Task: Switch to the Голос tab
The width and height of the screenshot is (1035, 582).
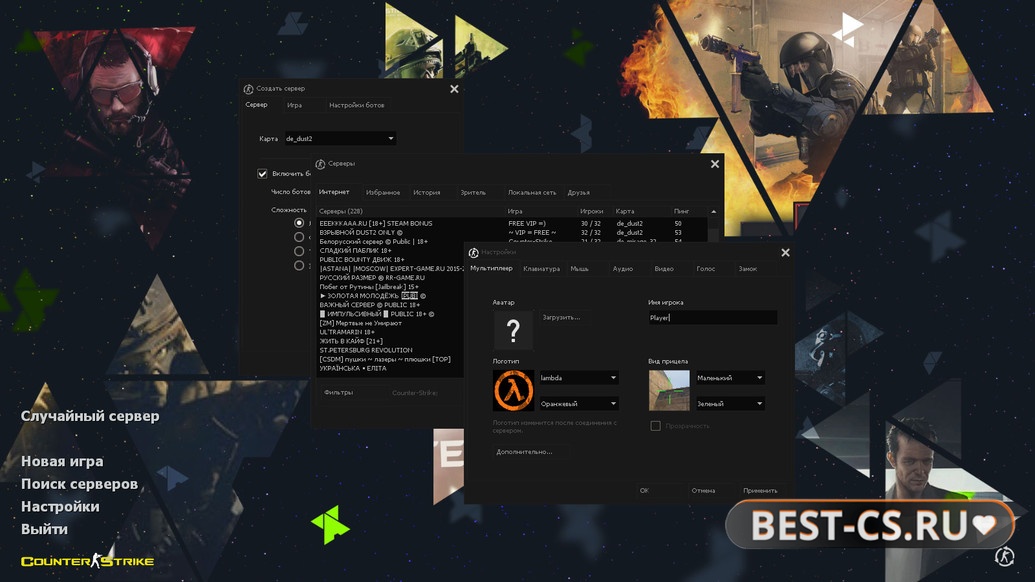Action: click(706, 269)
